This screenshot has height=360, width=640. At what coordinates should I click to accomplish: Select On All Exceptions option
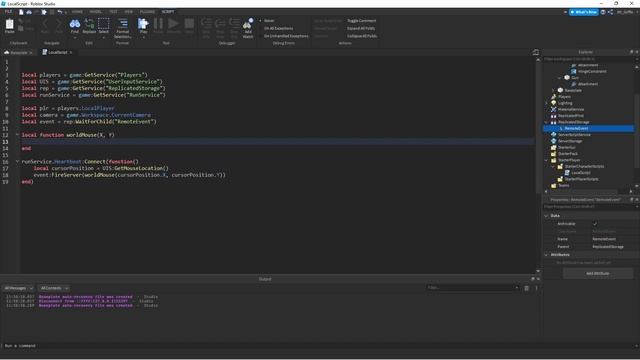pos(278,28)
